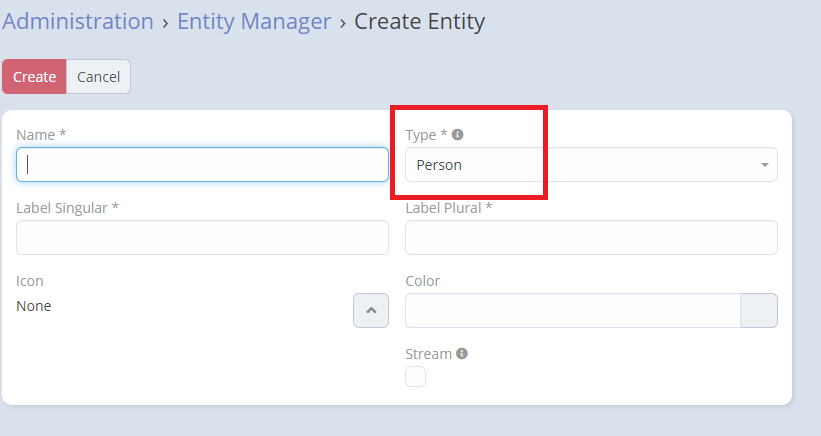
Task: Click the info icon beside Stream
Action: (462, 354)
